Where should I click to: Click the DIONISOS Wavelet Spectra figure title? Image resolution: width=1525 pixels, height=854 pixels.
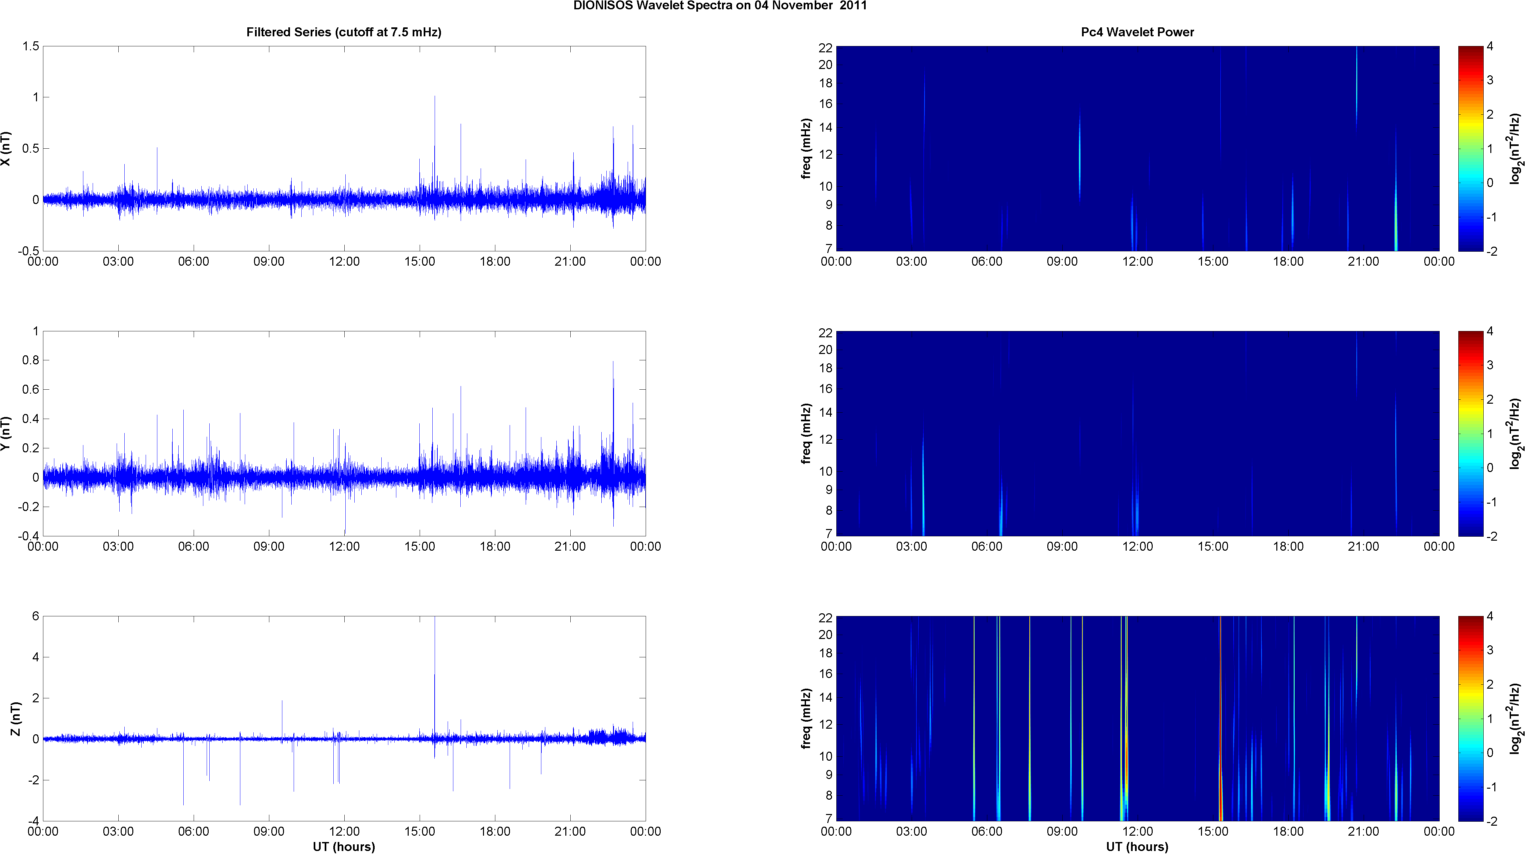click(720, 6)
